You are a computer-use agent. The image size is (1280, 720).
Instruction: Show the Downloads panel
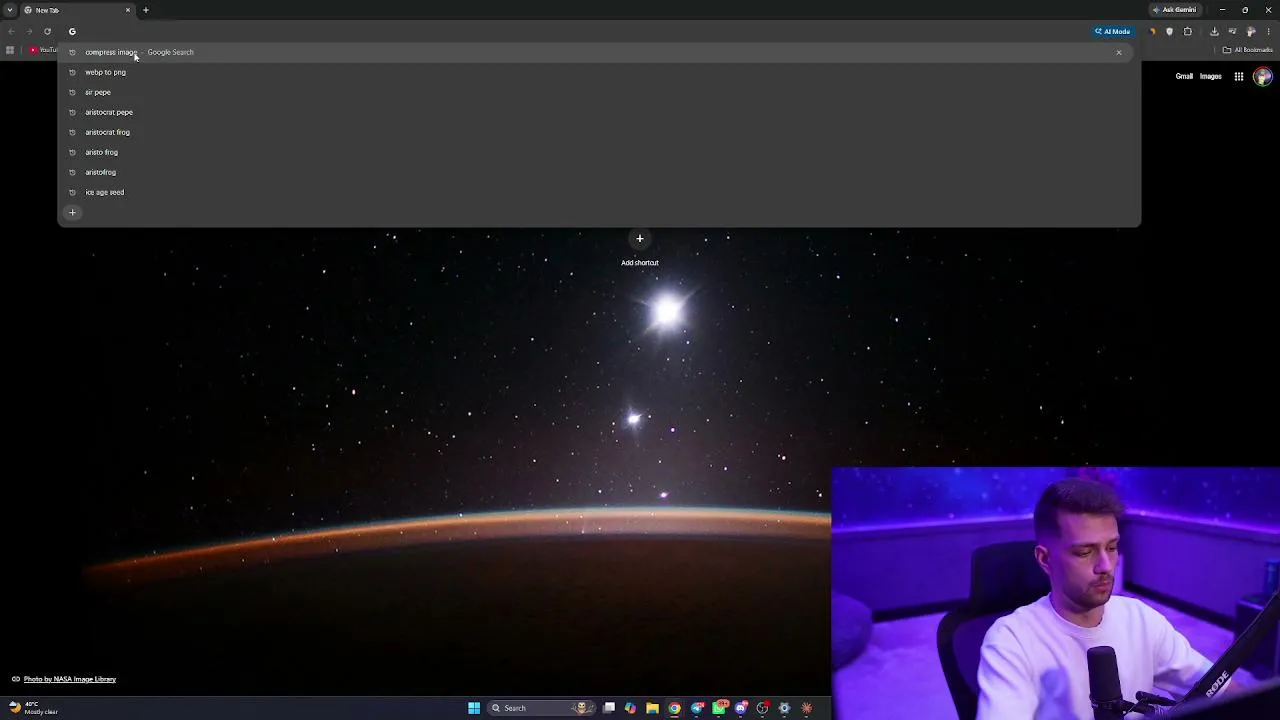coord(1214,31)
